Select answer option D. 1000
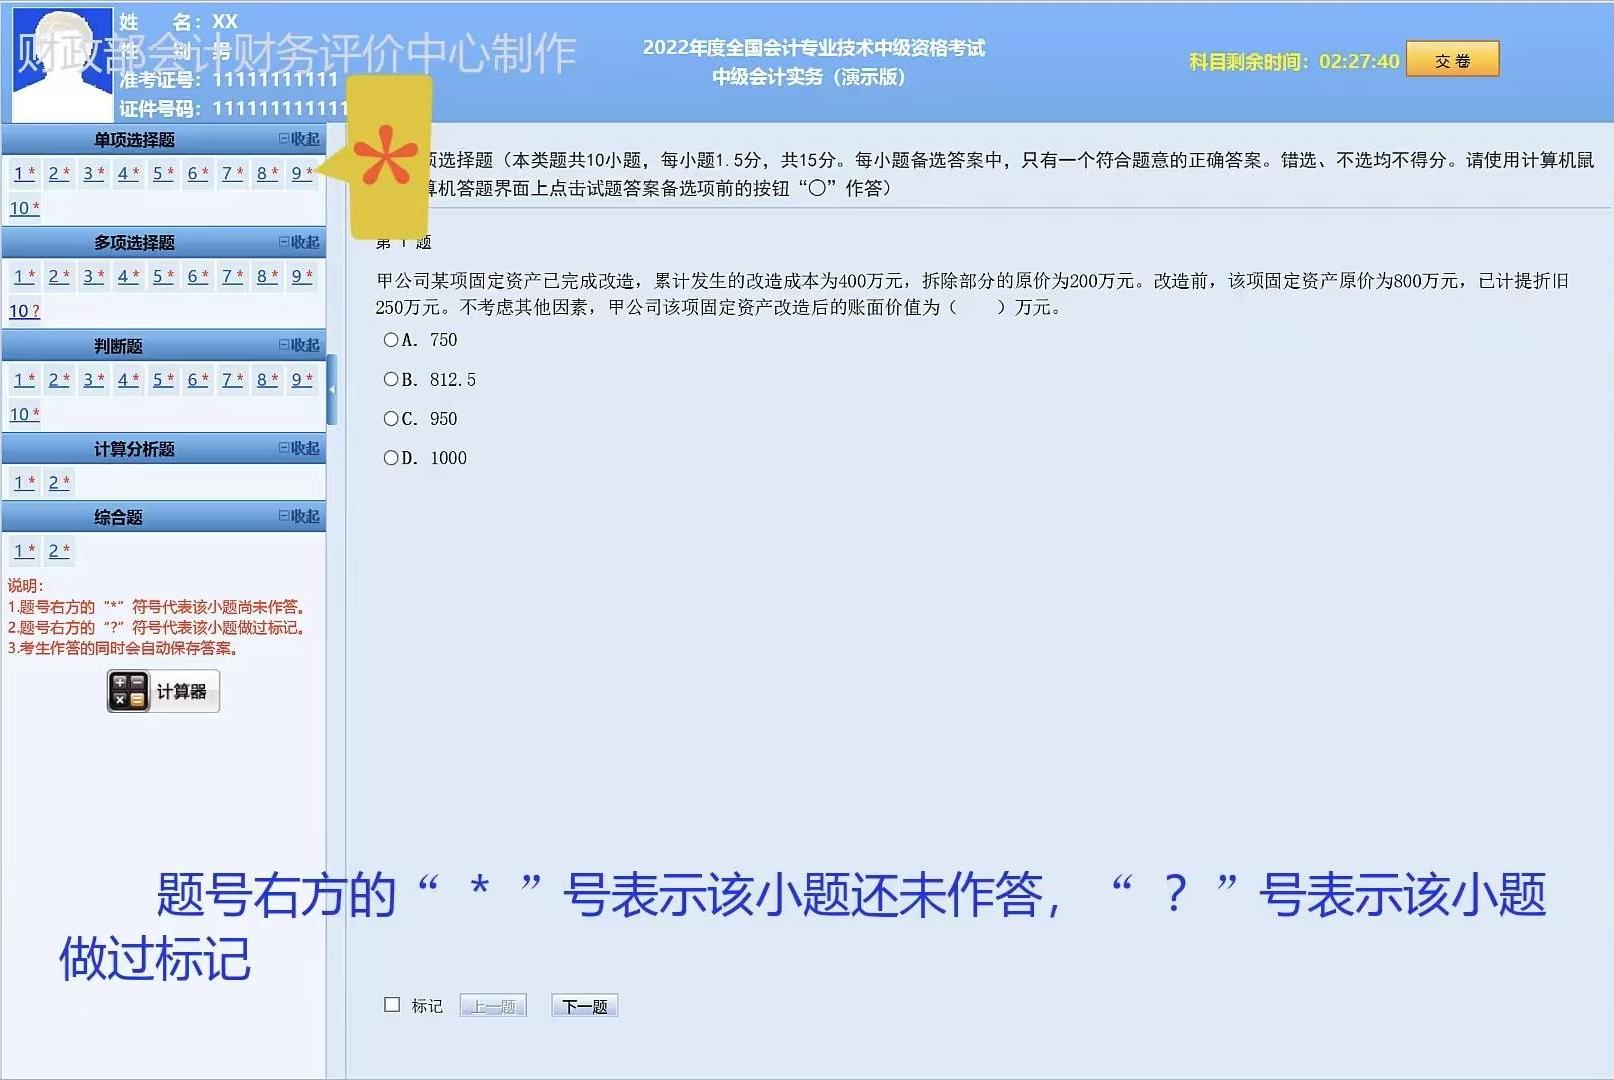The height and width of the screenshot is (1080, 1614). 390,457
